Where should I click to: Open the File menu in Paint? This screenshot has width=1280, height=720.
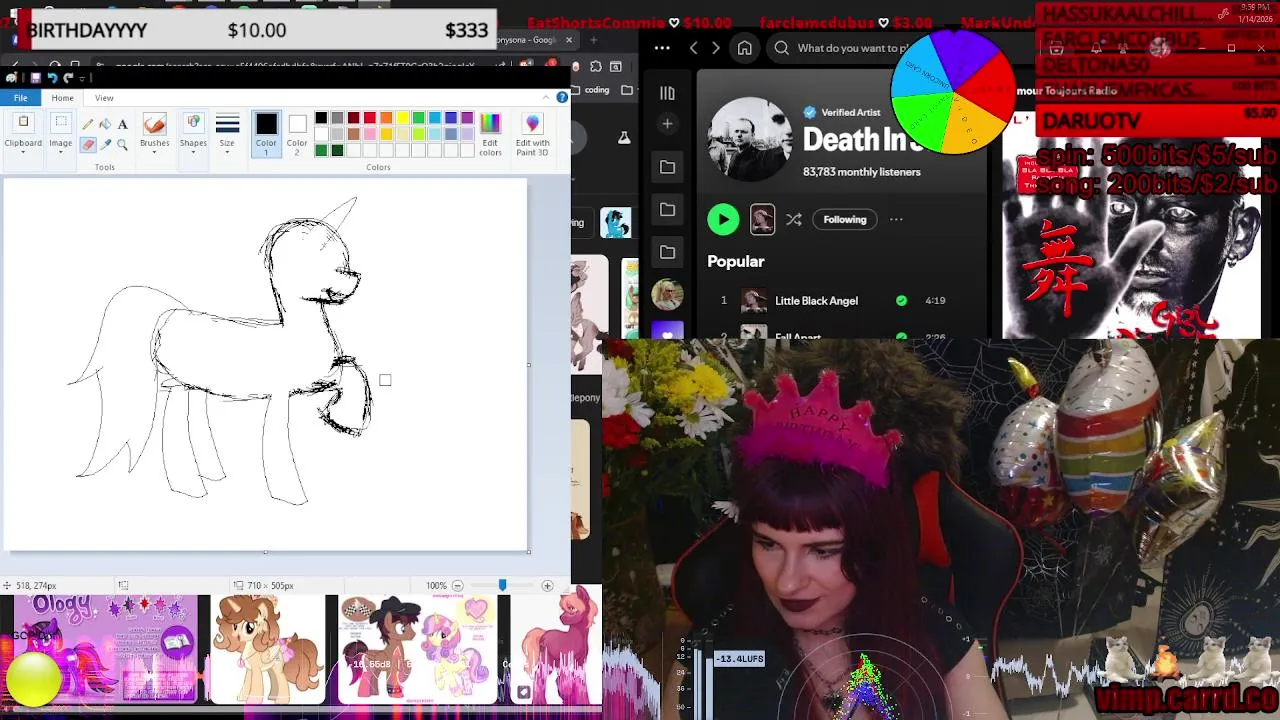tap(20, 98)
